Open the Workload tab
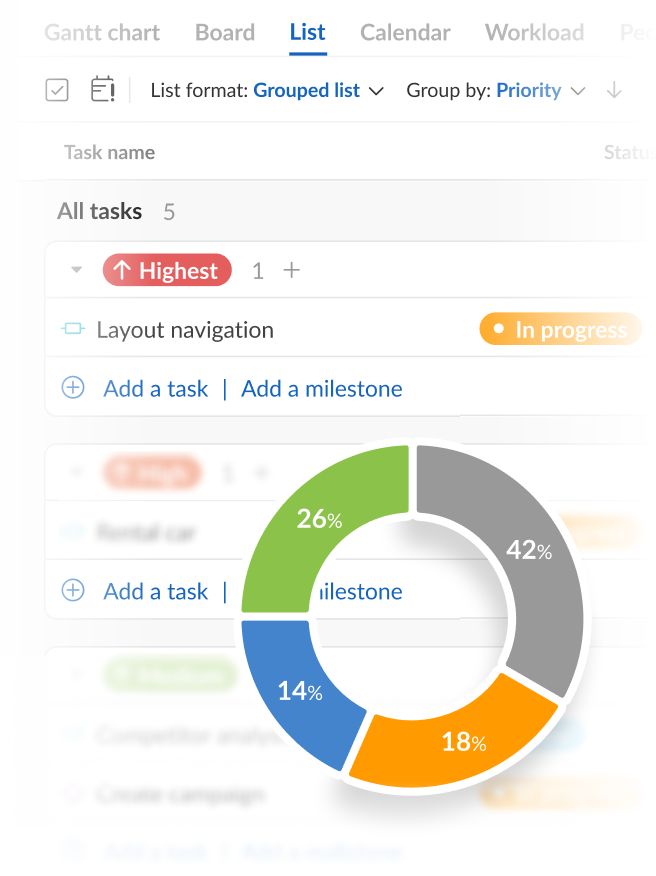The height and width of the screenshot is (876, 656). coord(534,32)
